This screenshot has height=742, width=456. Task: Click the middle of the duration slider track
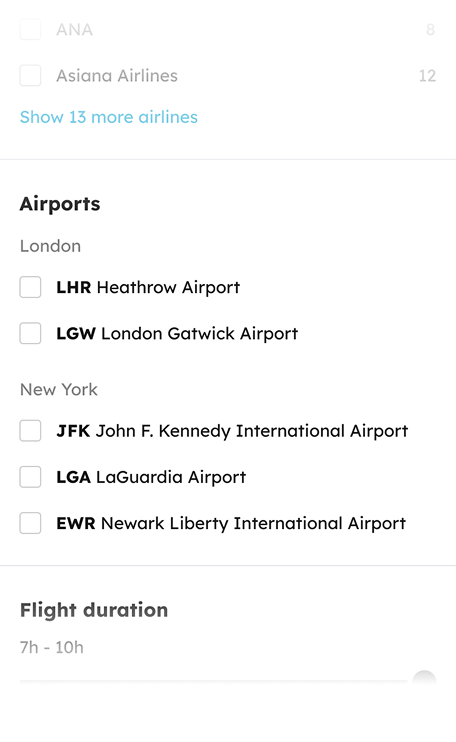point(214,681)
